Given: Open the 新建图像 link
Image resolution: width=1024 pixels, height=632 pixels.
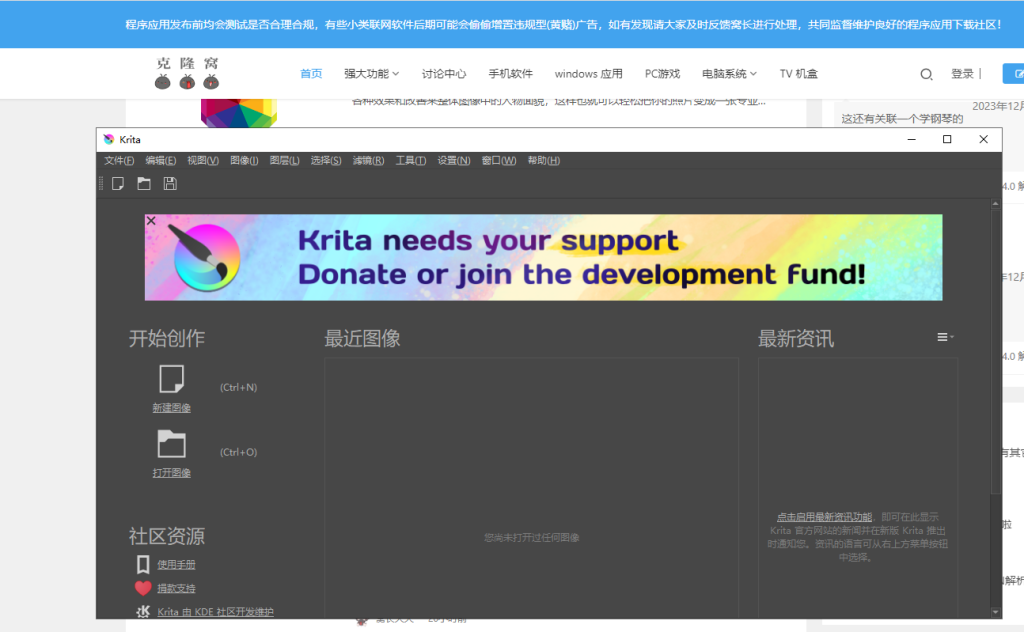Looking at the screenshot, I should [172, 408].
